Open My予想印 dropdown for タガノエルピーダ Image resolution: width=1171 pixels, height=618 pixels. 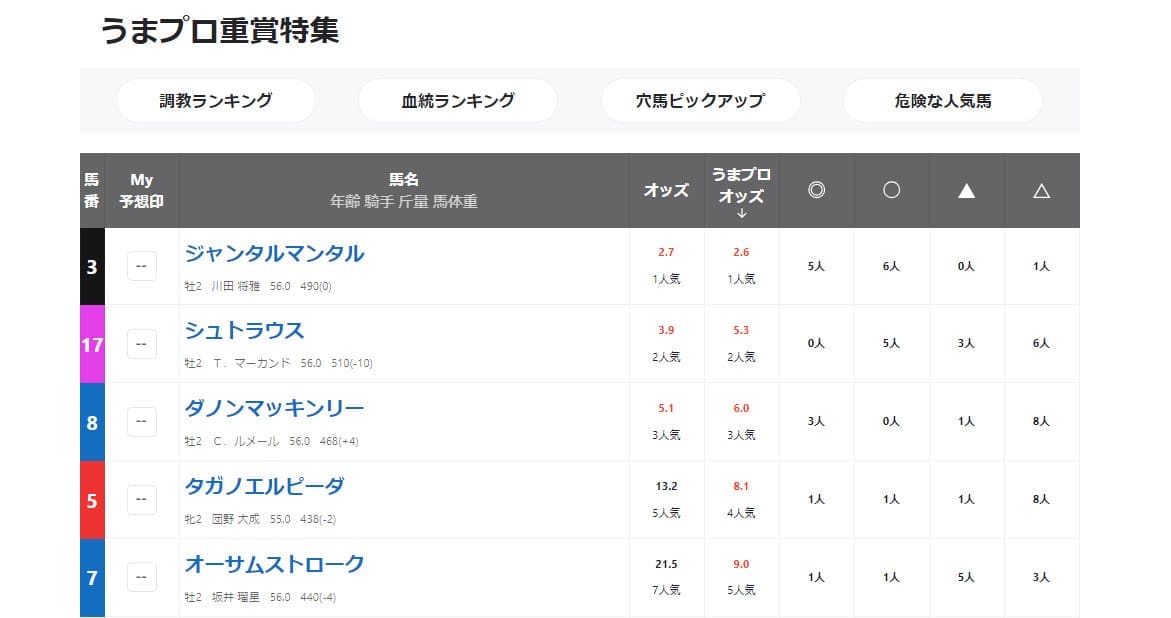click(x=142, y=499)
